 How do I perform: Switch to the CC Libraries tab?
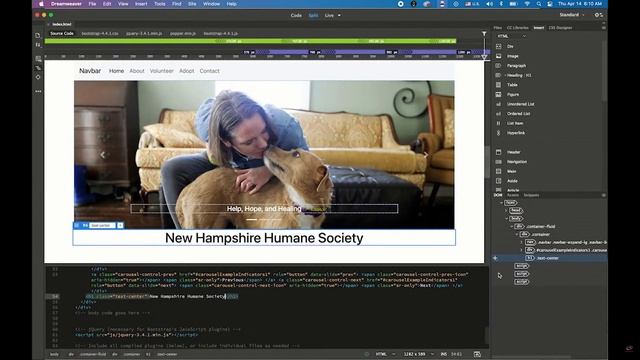518,28
